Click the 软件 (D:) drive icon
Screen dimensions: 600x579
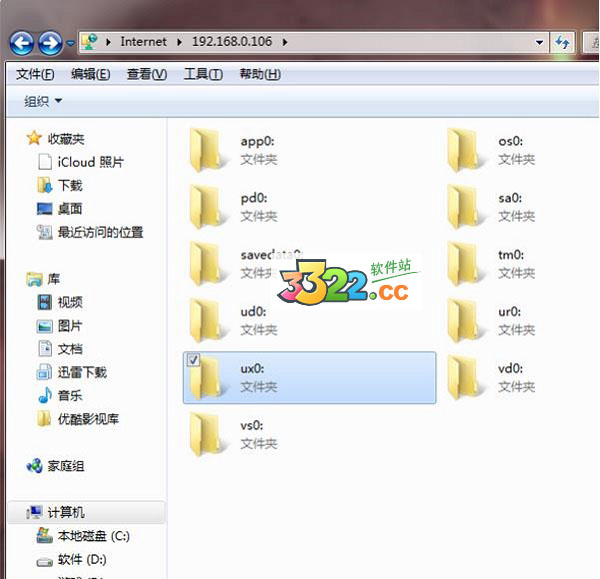pyautogui.click(x=44, y=562)
